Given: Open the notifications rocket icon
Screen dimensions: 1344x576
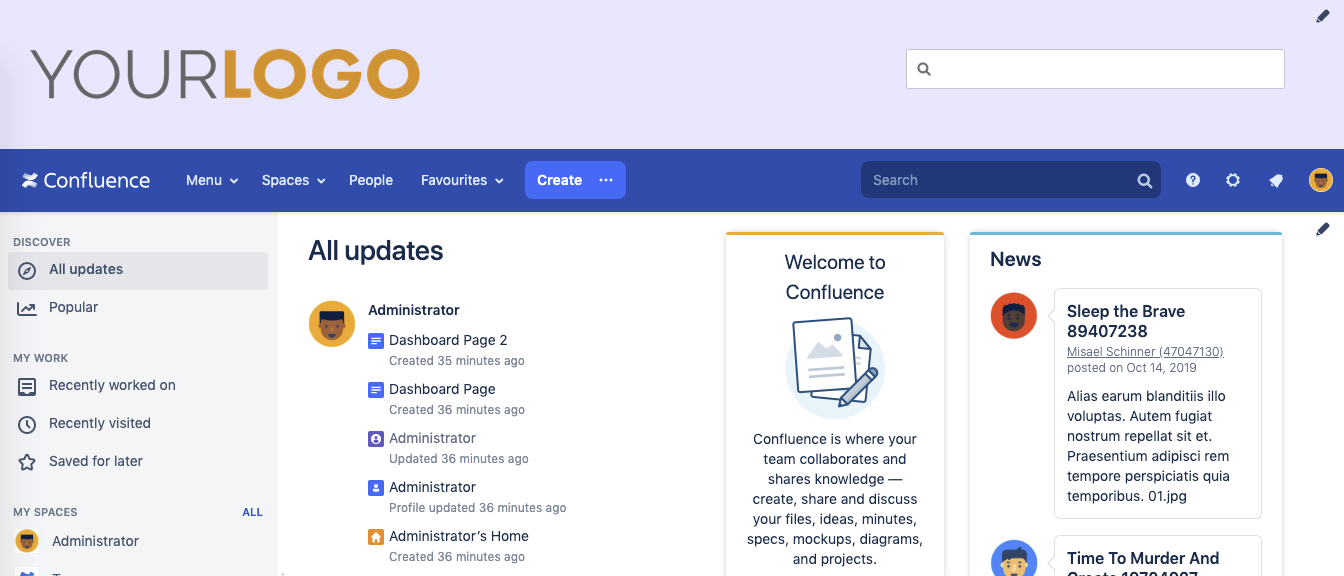Looking at the screenshot, I should pyautogui.click(x=1276, y=180).
